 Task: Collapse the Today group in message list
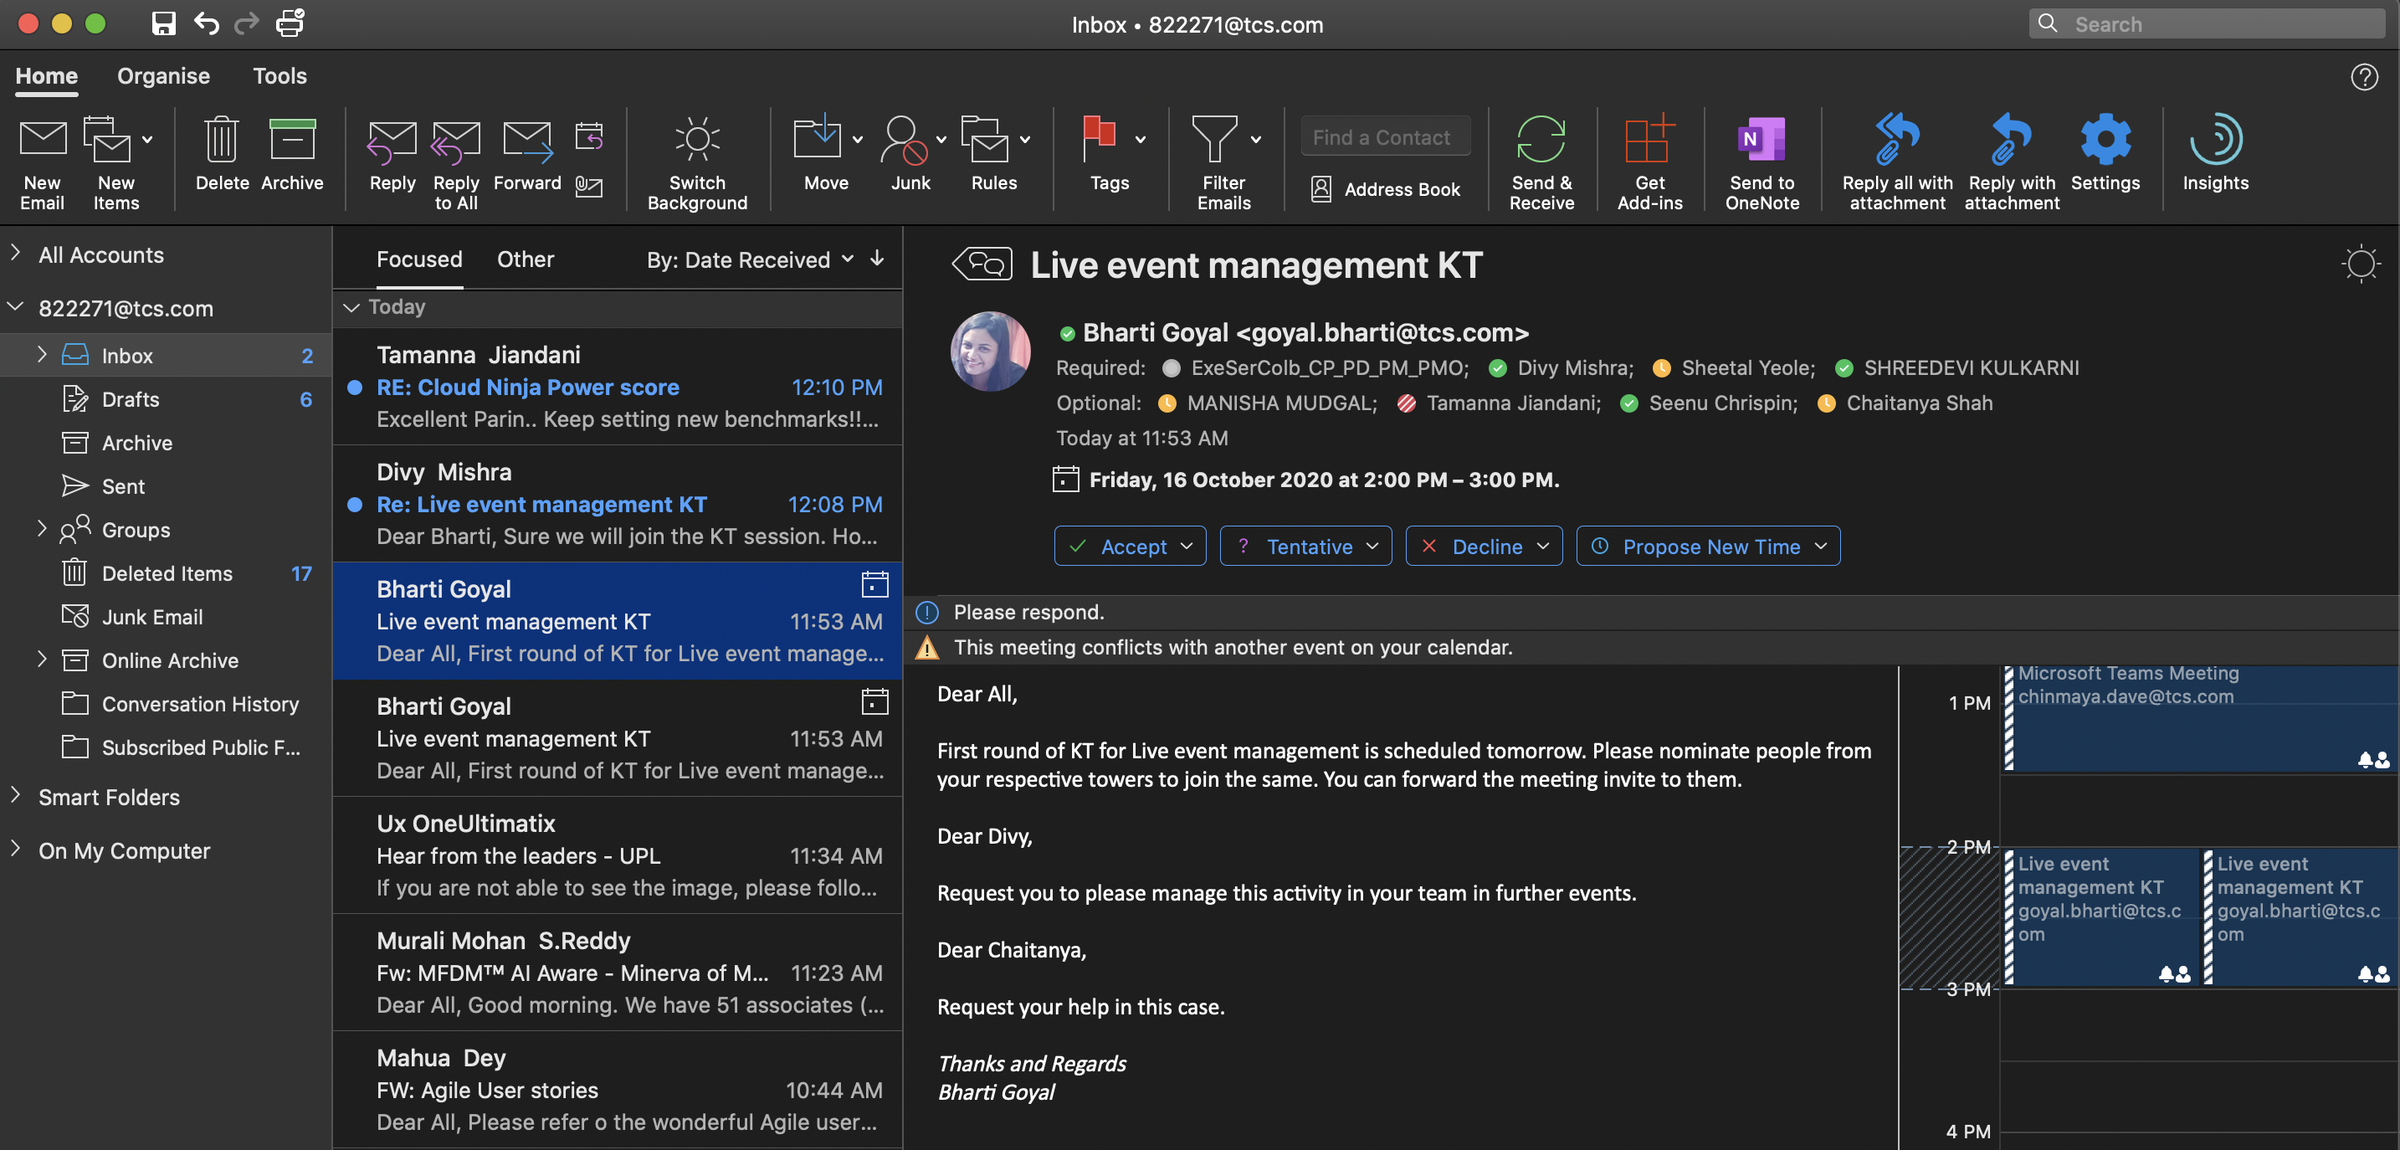point(351,307)
